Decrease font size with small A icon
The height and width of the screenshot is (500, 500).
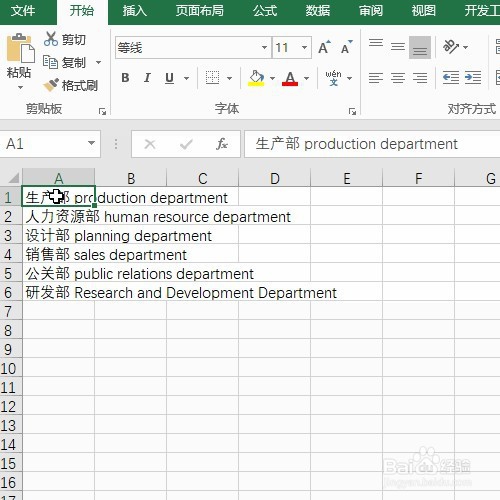pyautogui.click(x=346, y=47)
